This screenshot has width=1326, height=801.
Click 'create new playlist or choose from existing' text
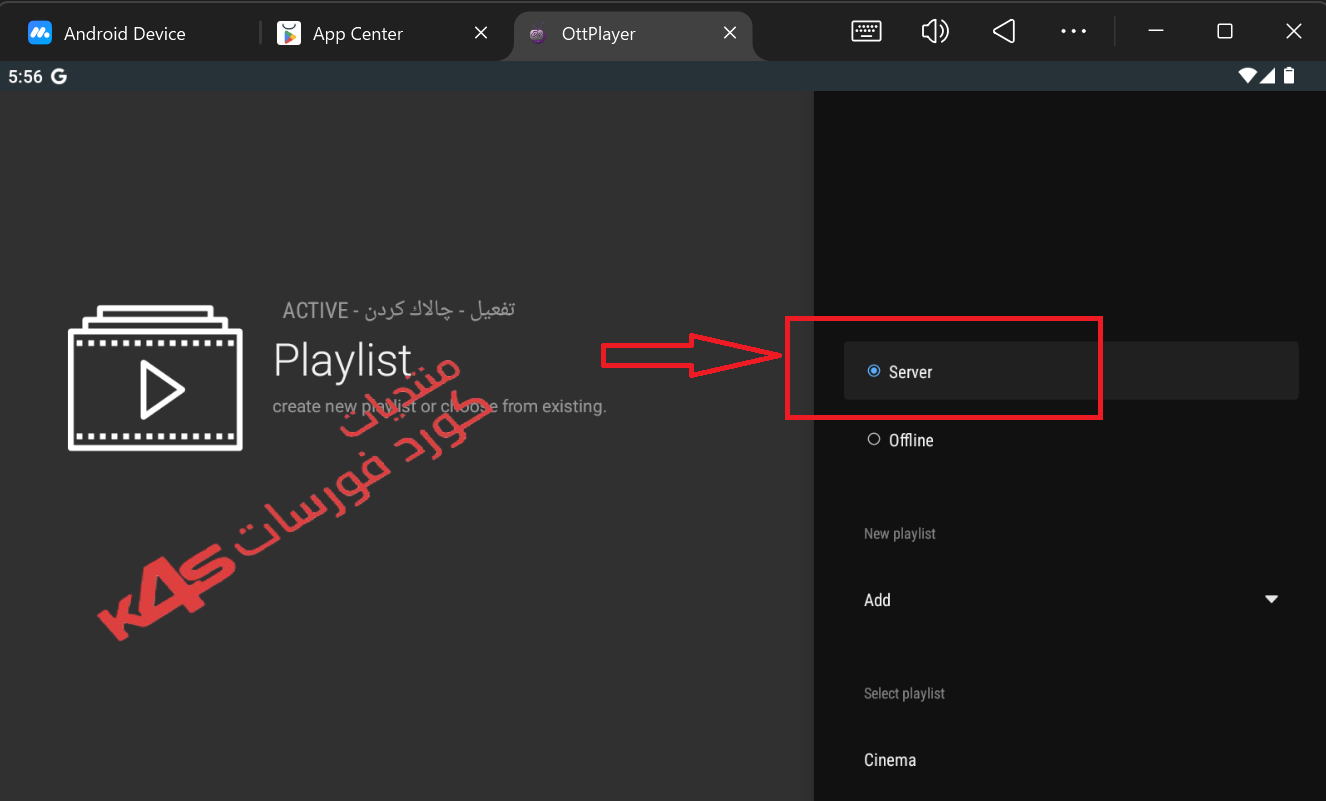439,407
